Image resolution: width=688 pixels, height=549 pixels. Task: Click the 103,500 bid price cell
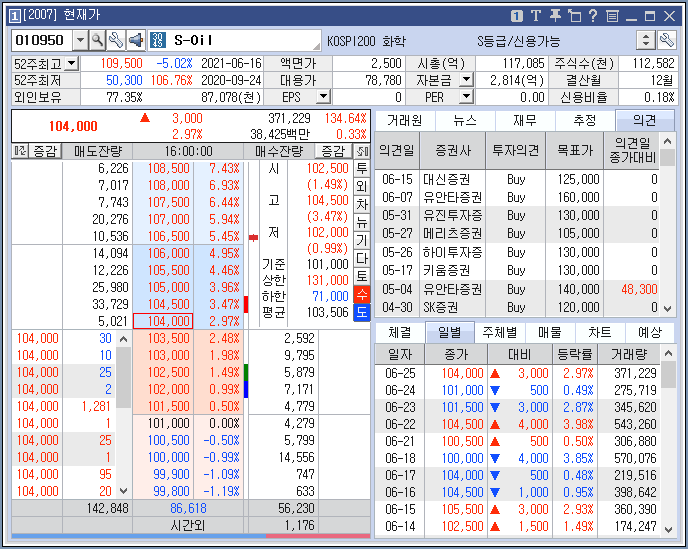[x=163, y=338]
